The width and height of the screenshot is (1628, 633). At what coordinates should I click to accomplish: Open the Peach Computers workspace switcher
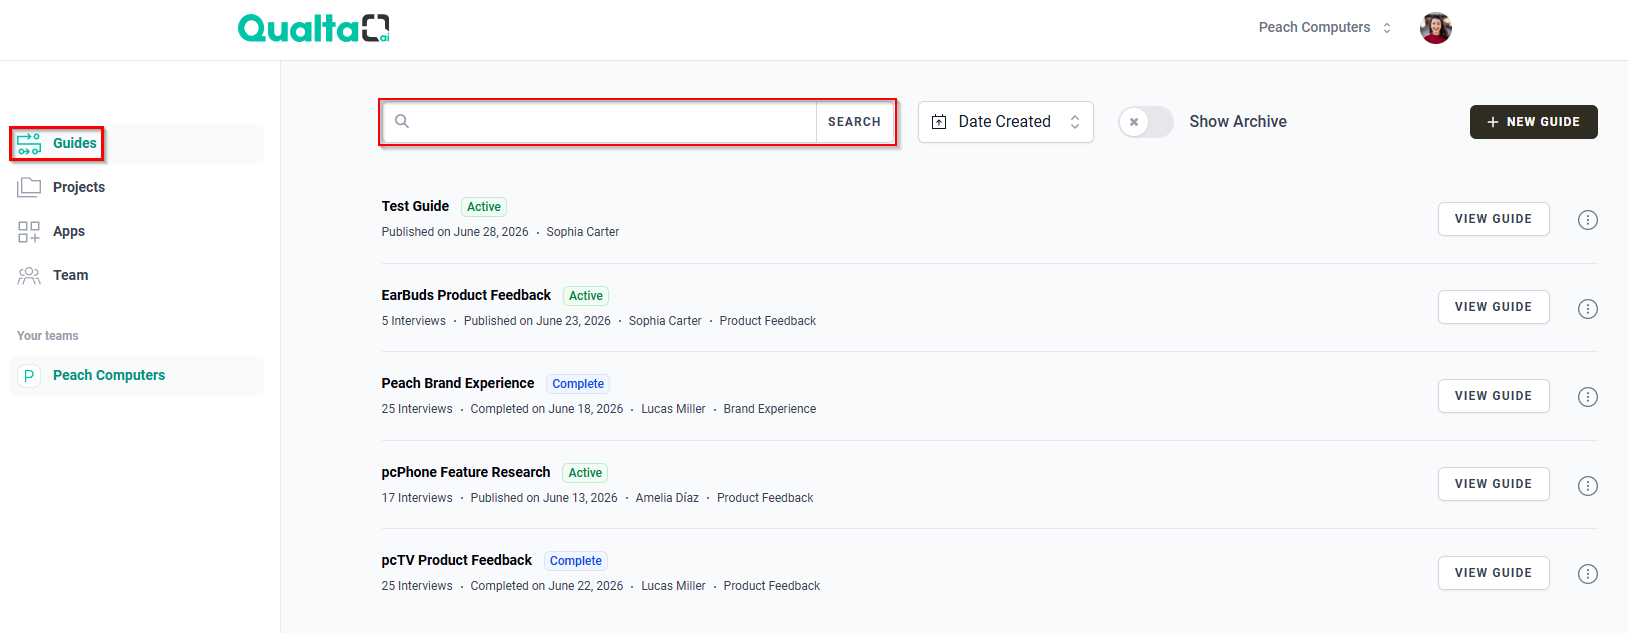(x=1324, y=28)
